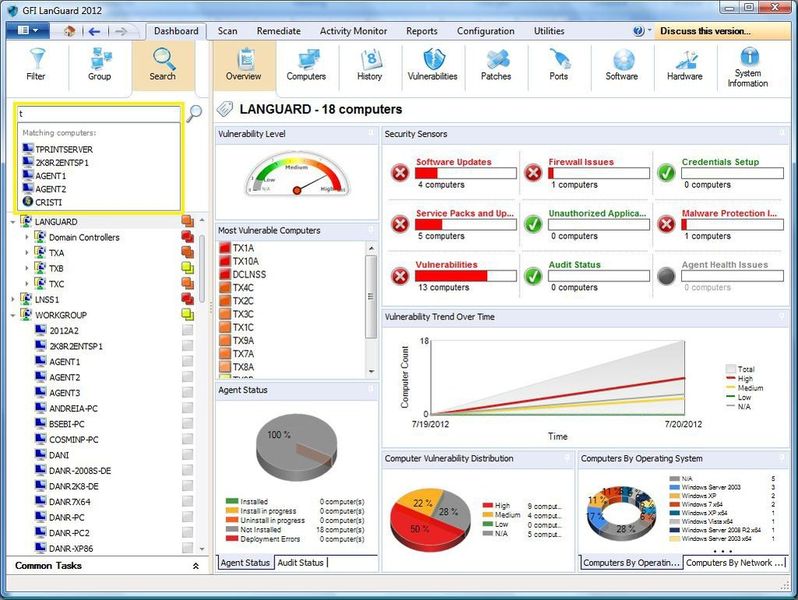This screenshot has height=600, width=798.
Task: Click the help question mark icon
Action: pyautogui.click(x=639, y=31)
